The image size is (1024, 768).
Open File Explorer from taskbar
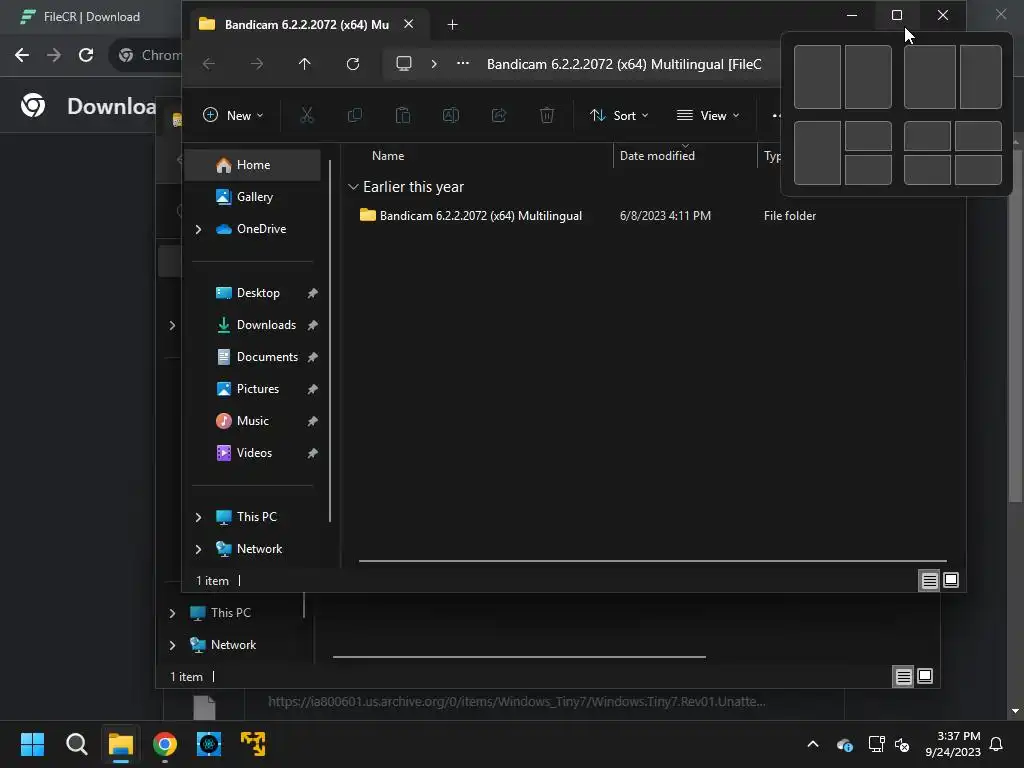(x=121, y=744)
